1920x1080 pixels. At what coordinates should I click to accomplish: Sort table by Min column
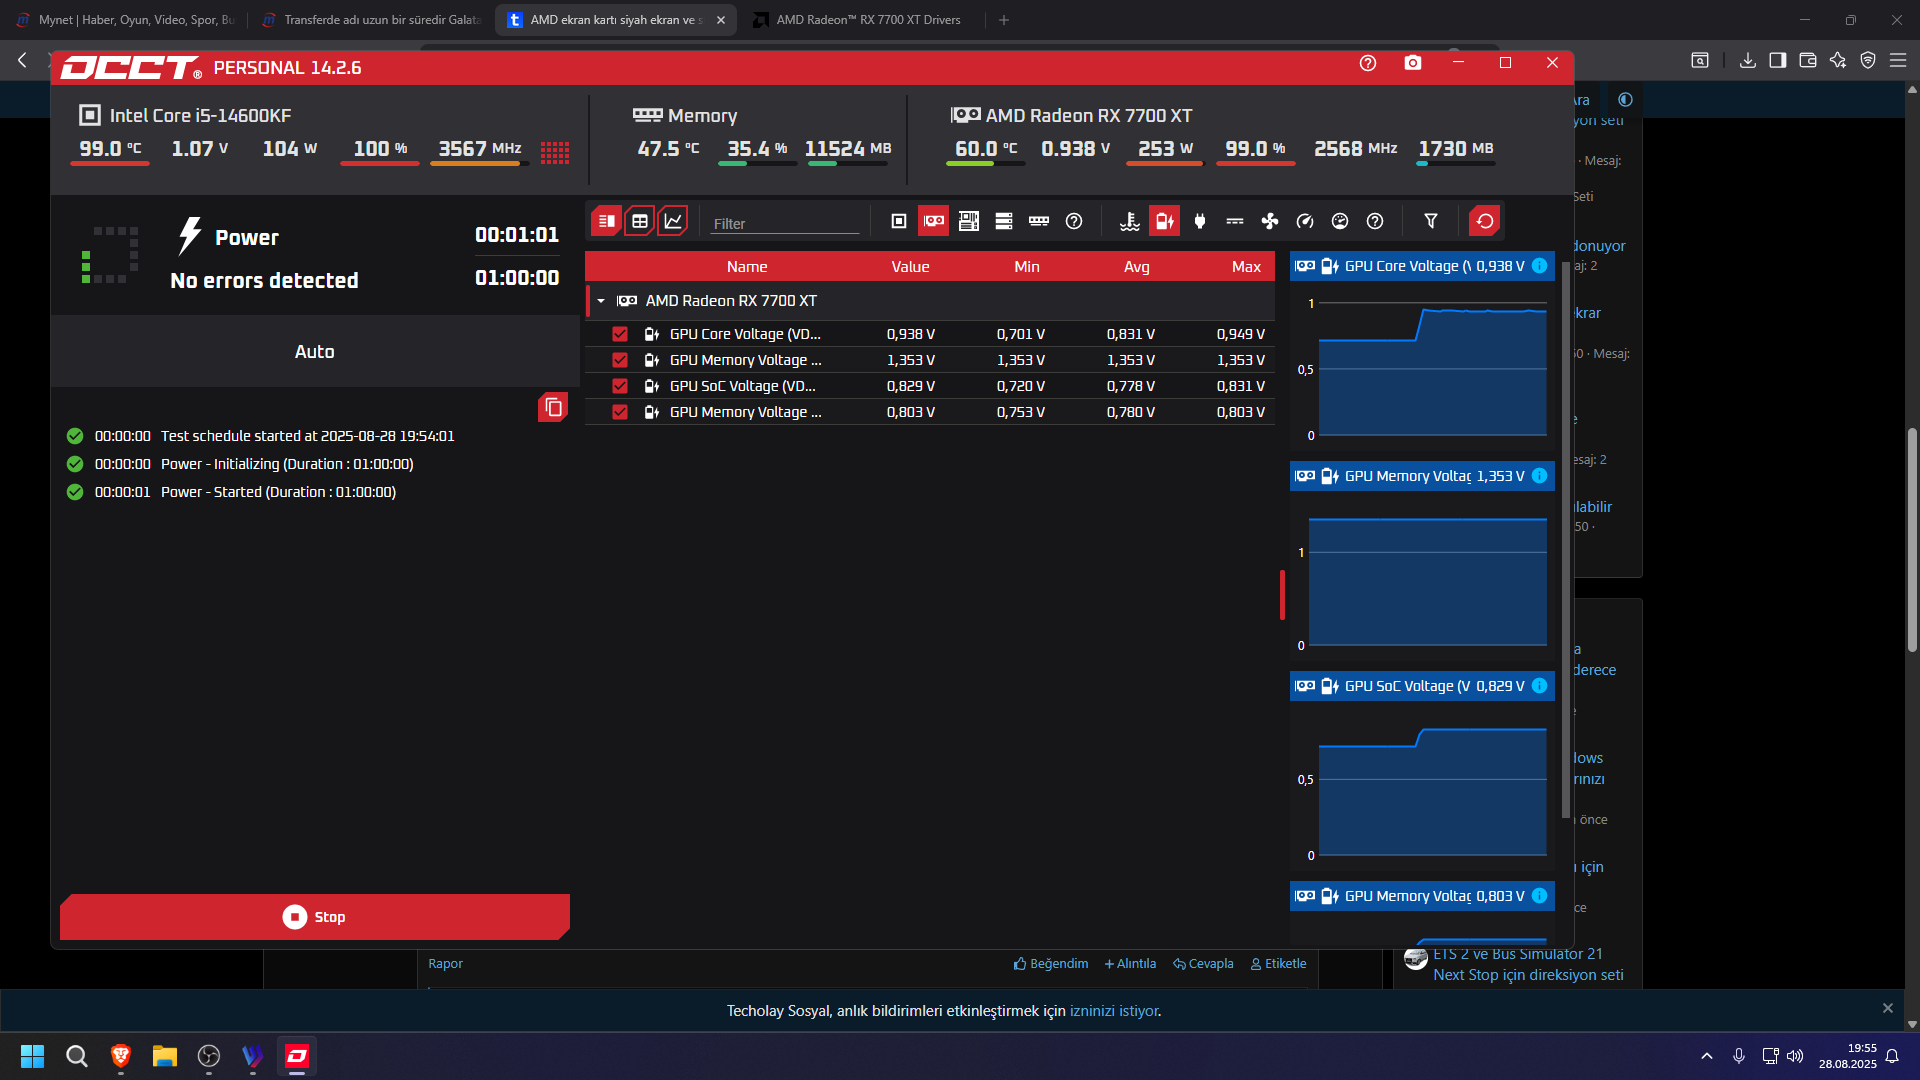pos(1027,267)
